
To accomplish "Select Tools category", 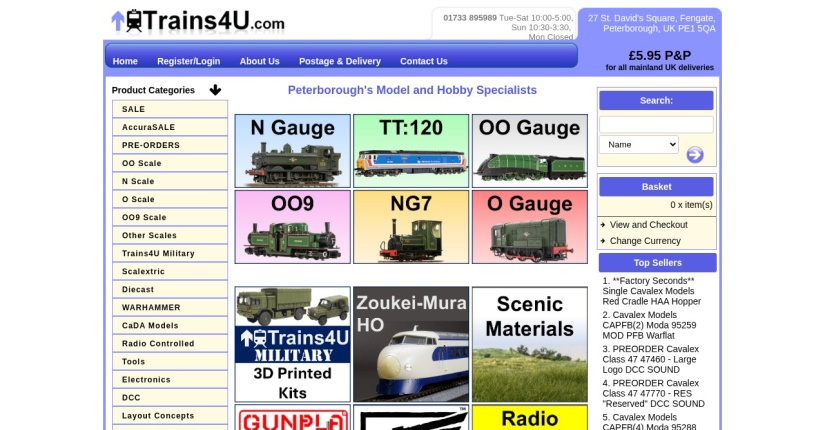I will [x=170, y=361].
